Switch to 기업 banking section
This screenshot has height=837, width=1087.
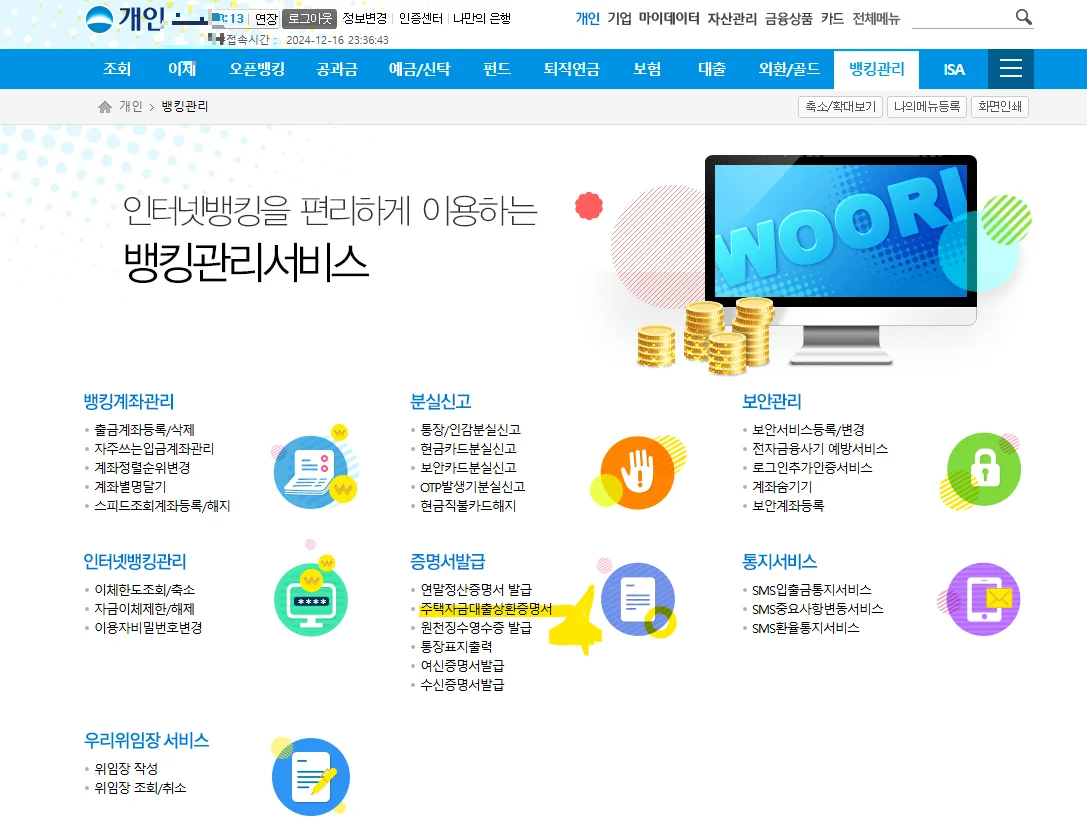click(619, 19)
